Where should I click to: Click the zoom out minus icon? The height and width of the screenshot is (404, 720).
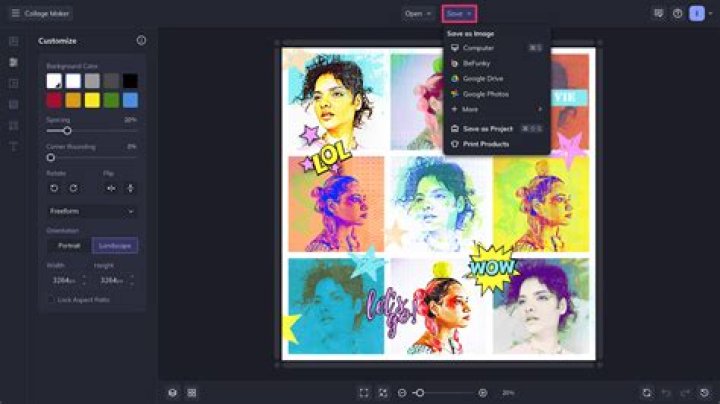click(x=402, y=393)
